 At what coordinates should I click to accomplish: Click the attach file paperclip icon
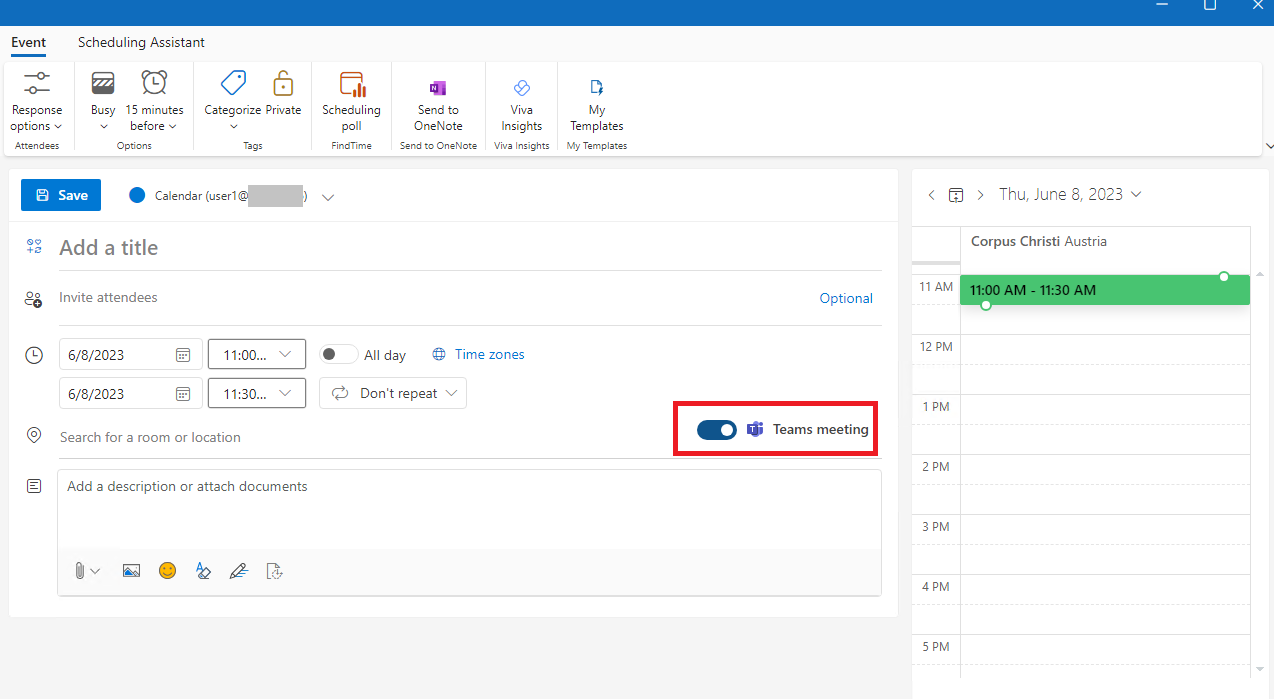(79, 571)
